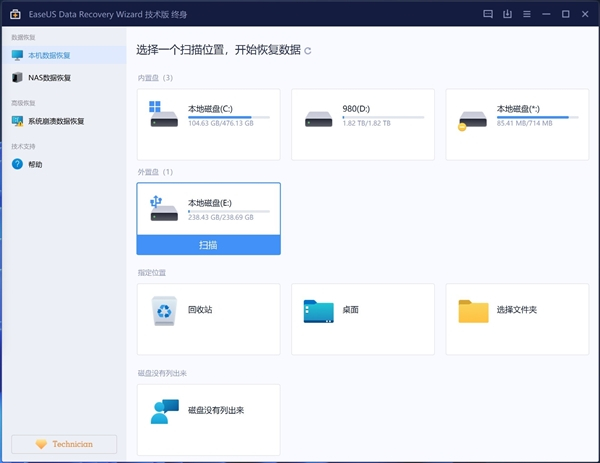This screenshot has height=463, width=600.
Task: Click the Technician license button
Action: tap(64, 444)
